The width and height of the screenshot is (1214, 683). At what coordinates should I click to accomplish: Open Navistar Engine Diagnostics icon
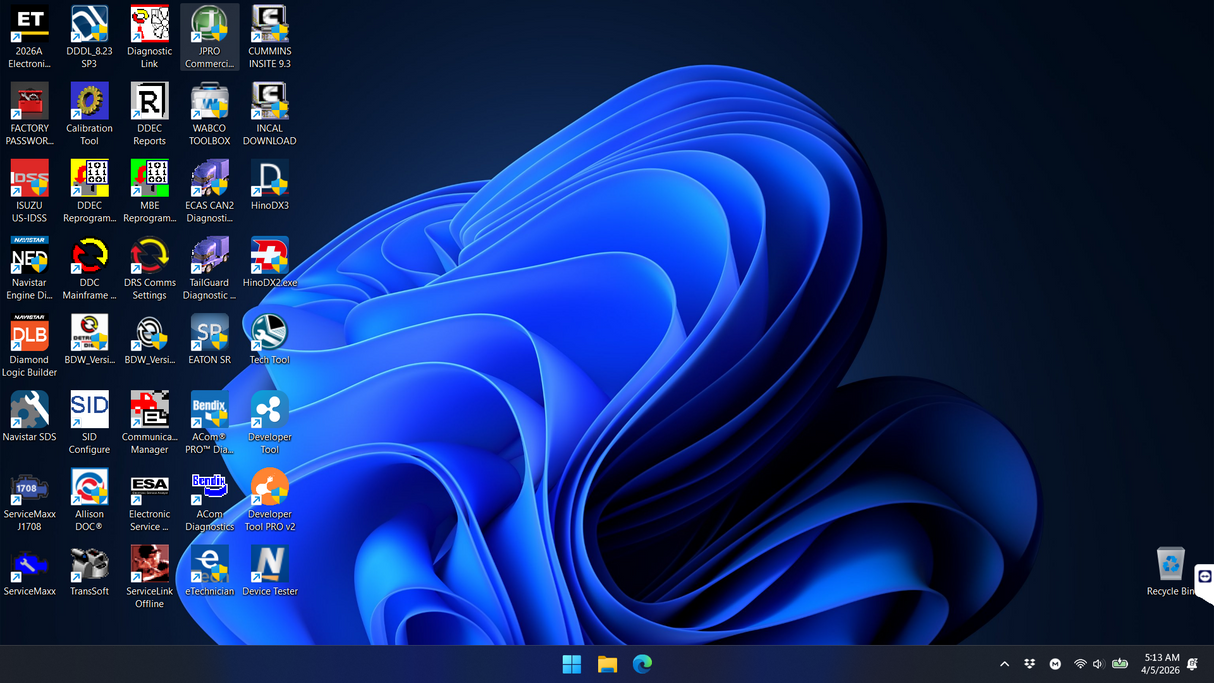[x=29, y=268]
